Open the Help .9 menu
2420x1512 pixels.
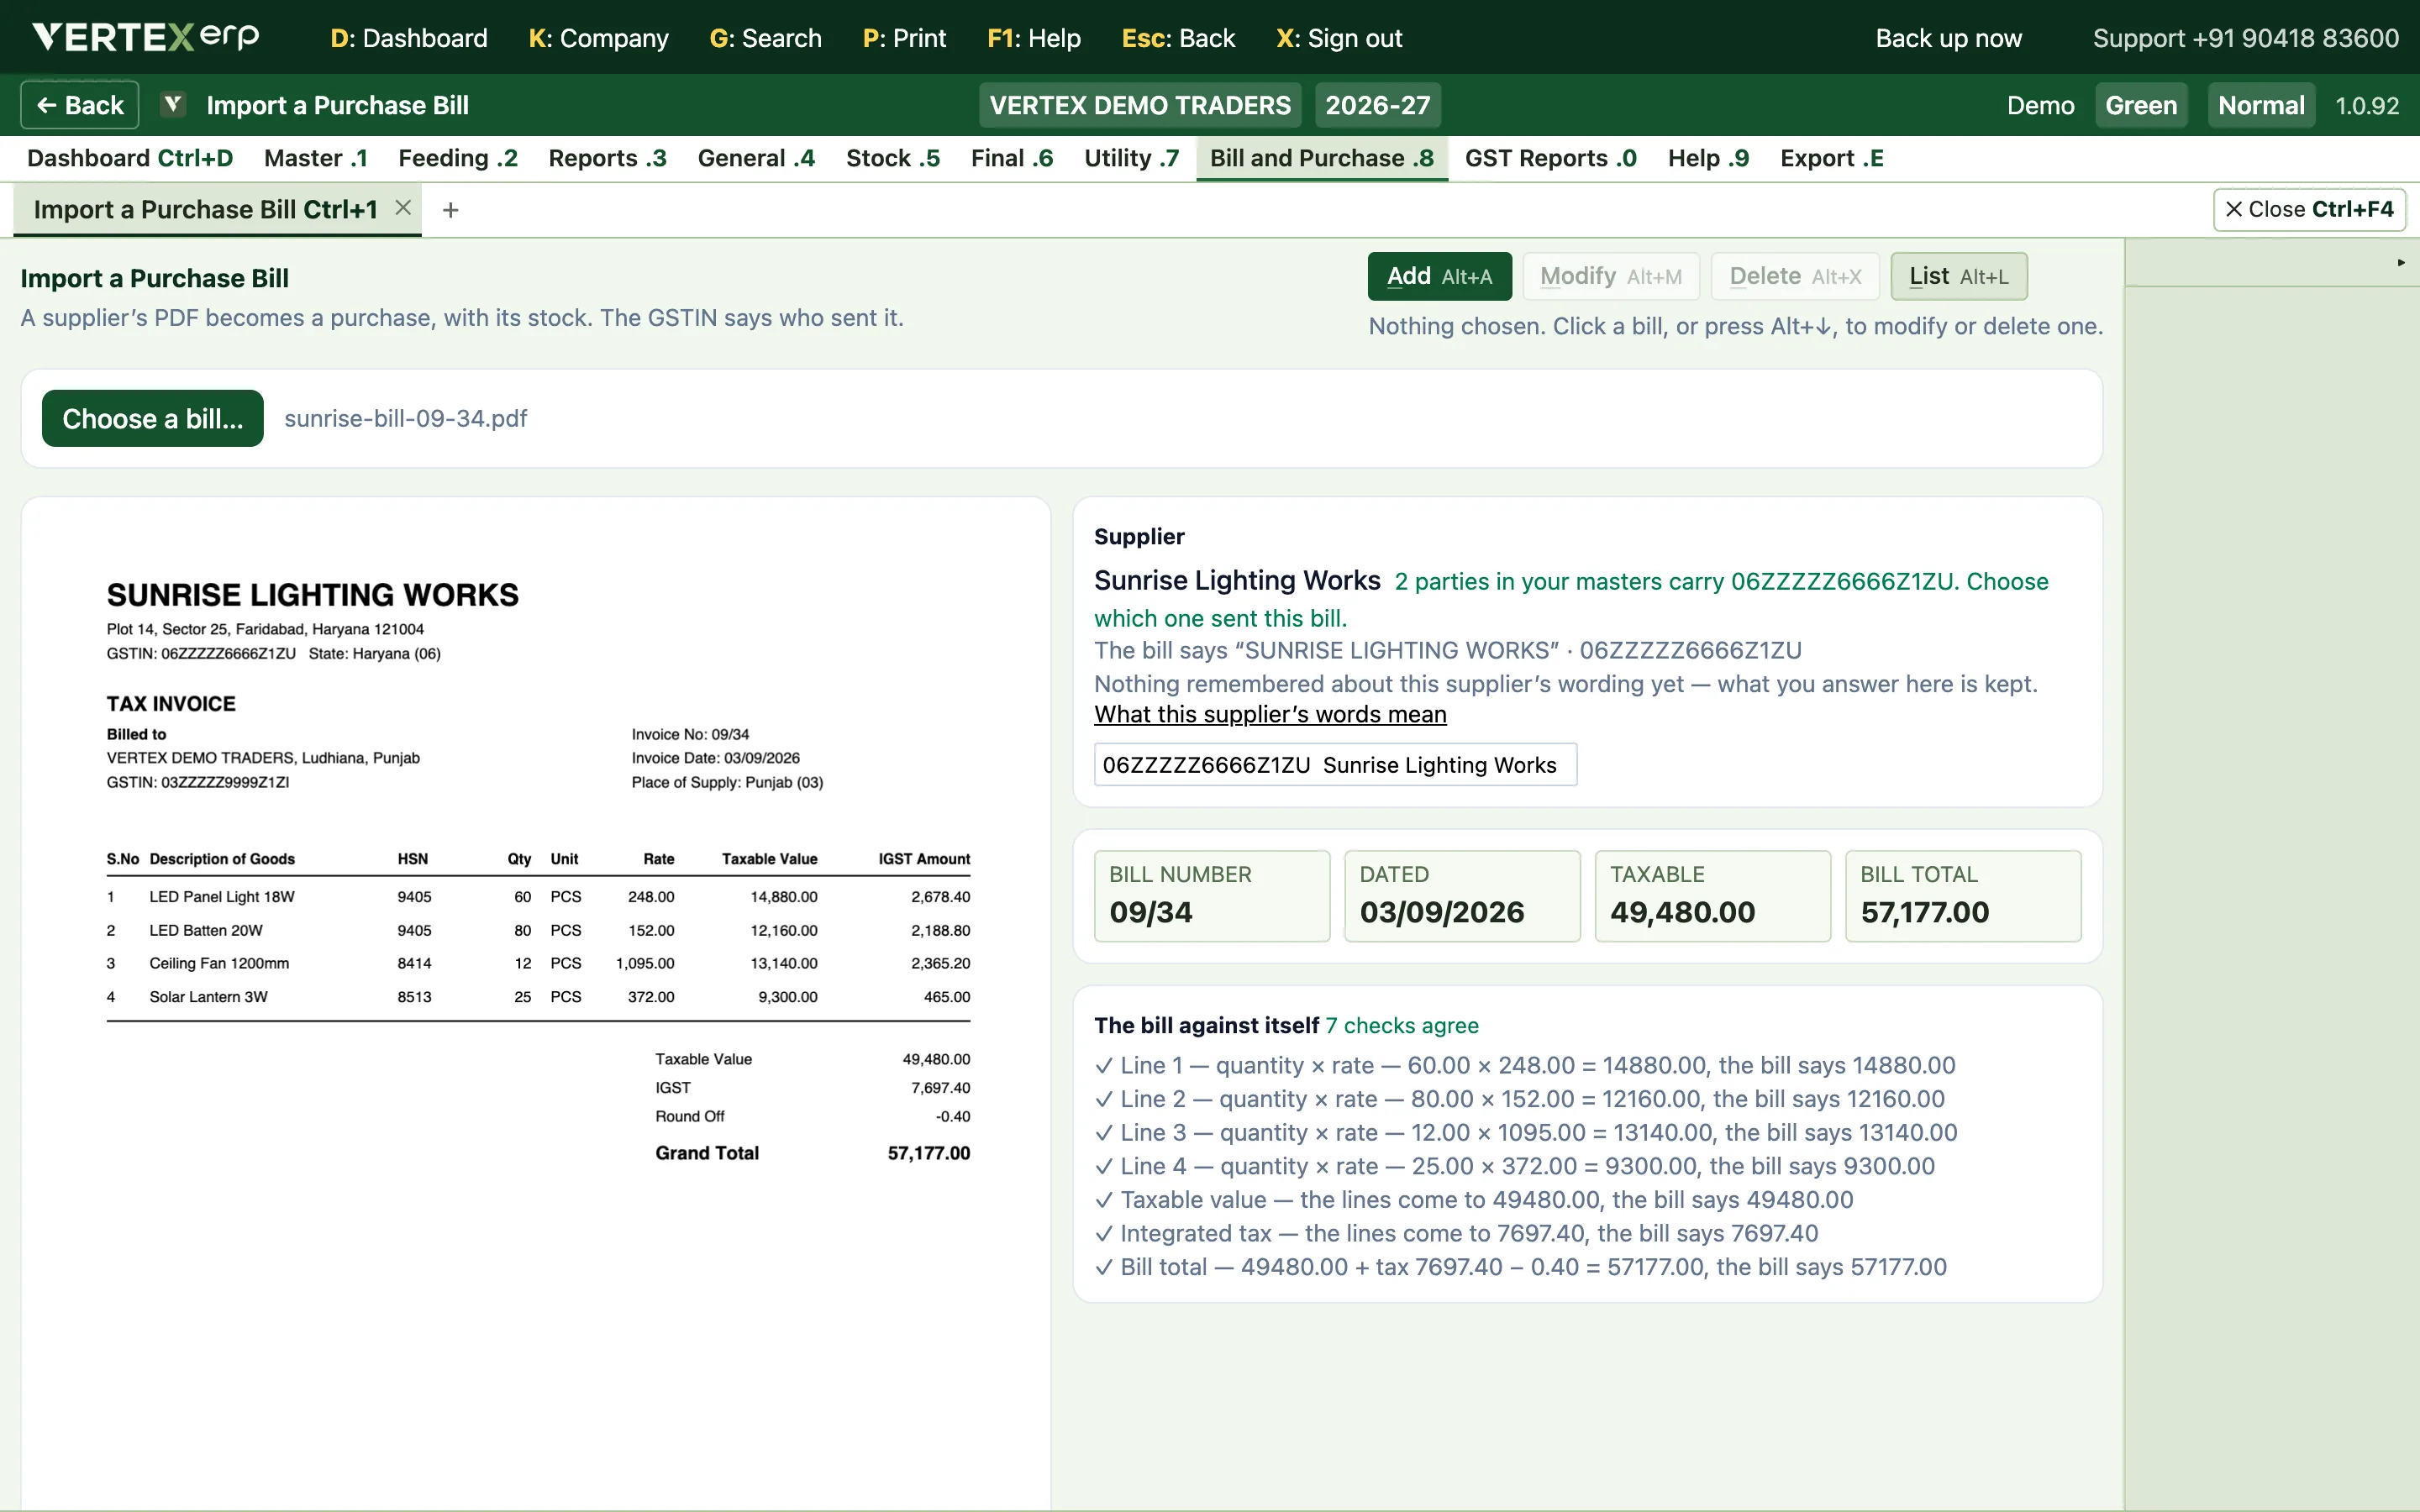pos(1708,158)
